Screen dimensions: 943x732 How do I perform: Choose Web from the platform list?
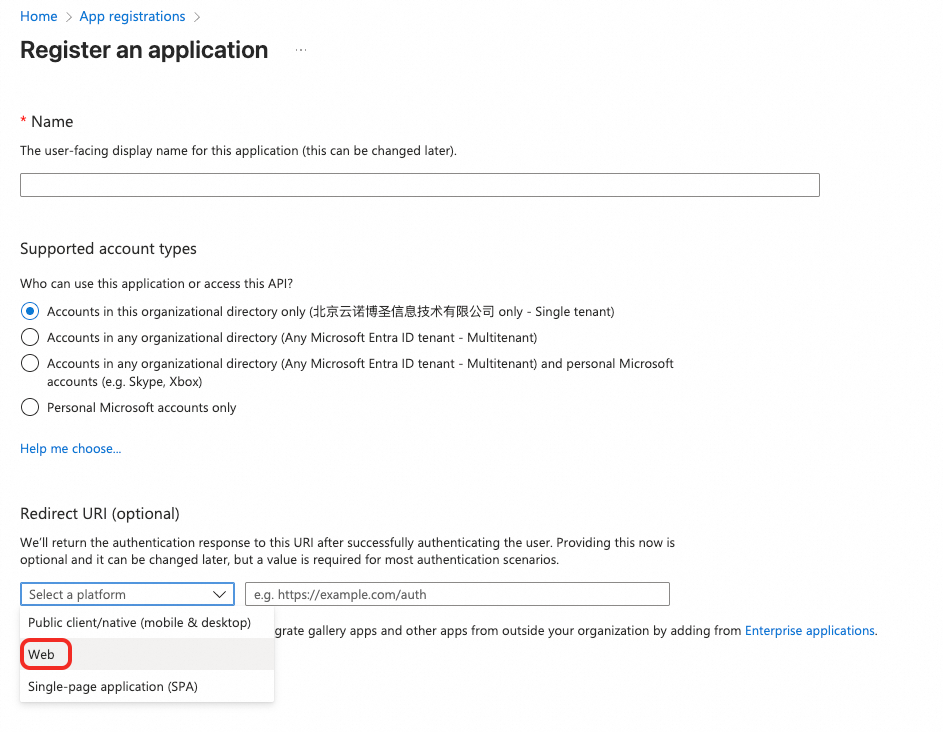[147, 654]
